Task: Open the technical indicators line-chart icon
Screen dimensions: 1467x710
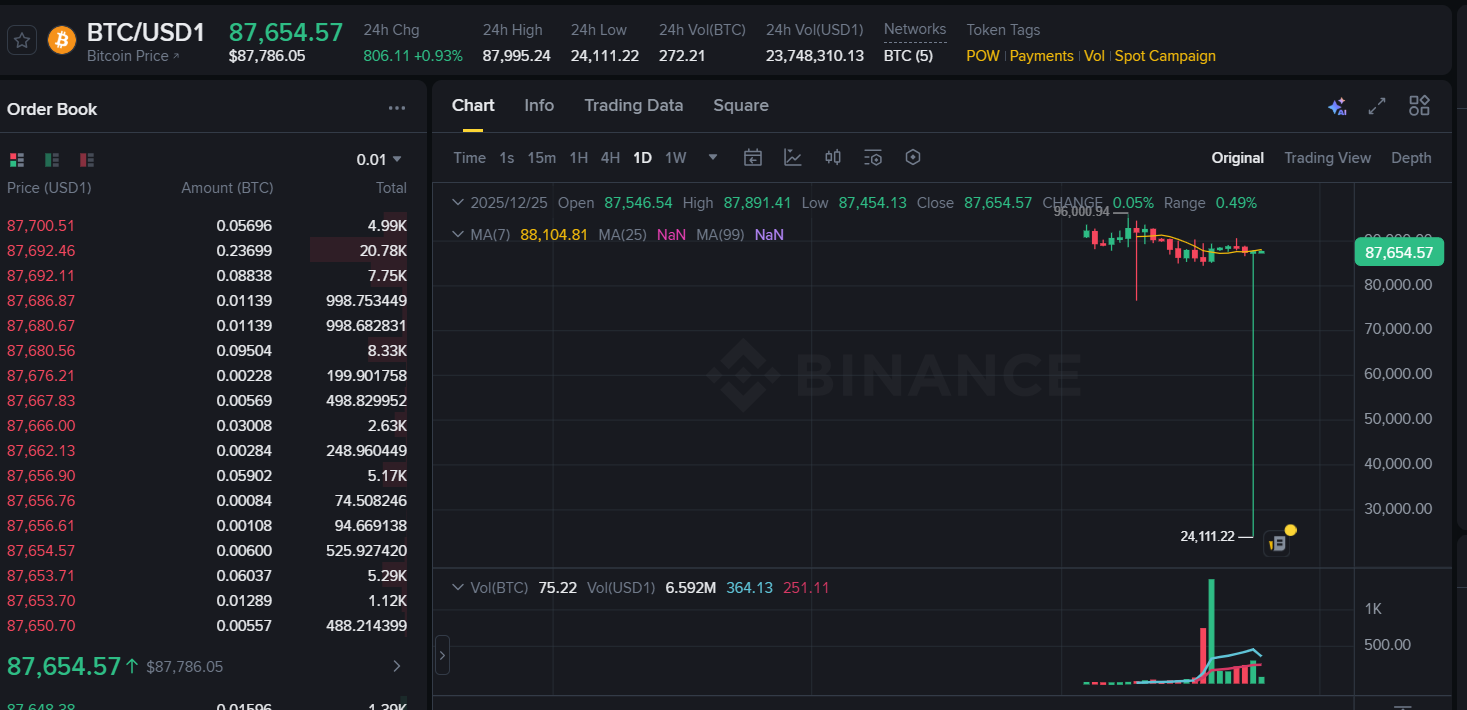Action: (x=793, y=157)
